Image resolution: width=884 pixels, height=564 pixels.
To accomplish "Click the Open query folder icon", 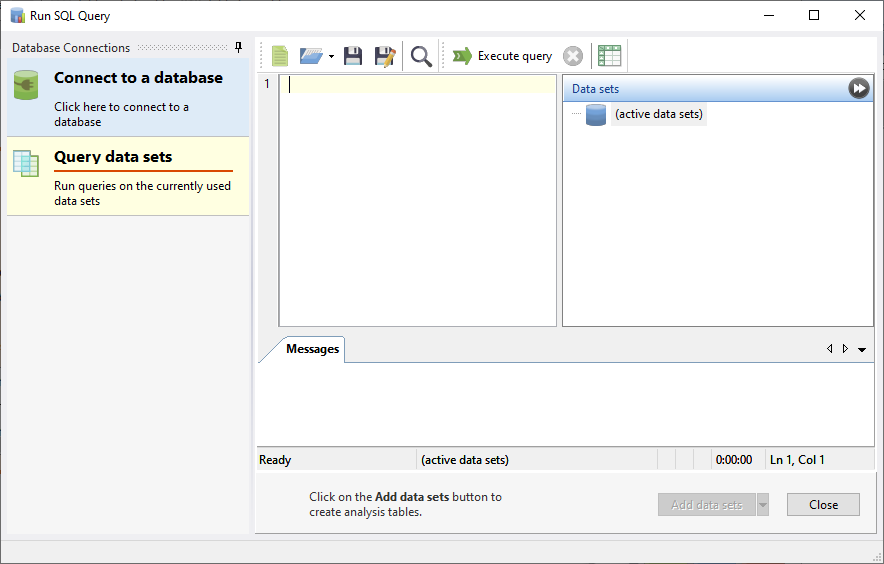I will click(311, 56).
